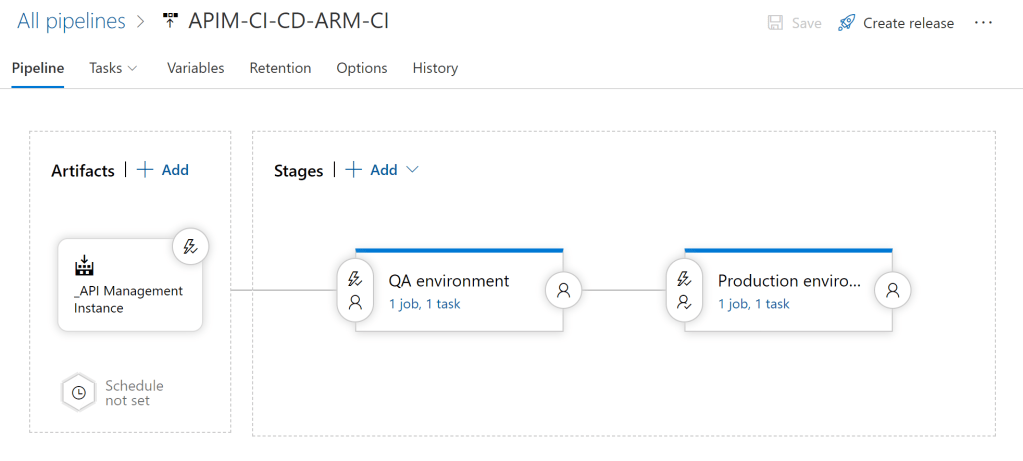The height and width of the screenshot is (461, 1023).
Task: Open QA environment pre-deployment conditions
Action: (x=354, y=290)
